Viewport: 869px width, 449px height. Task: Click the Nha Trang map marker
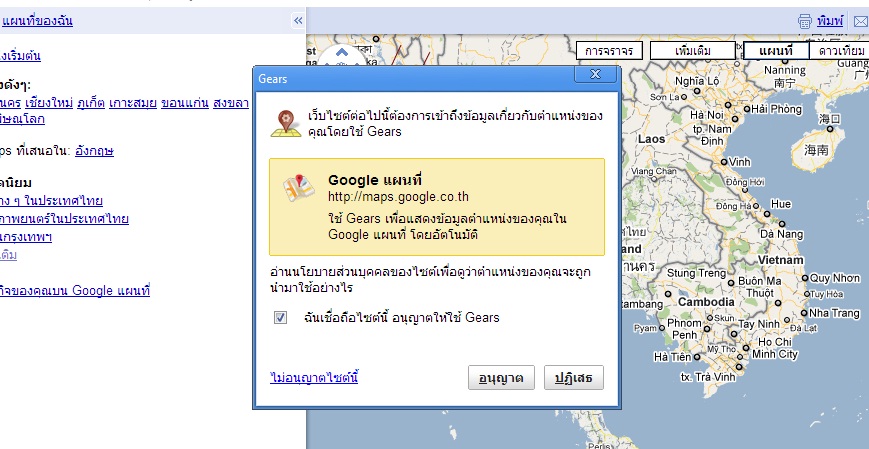pyautogui.click(x=805, y=313)
